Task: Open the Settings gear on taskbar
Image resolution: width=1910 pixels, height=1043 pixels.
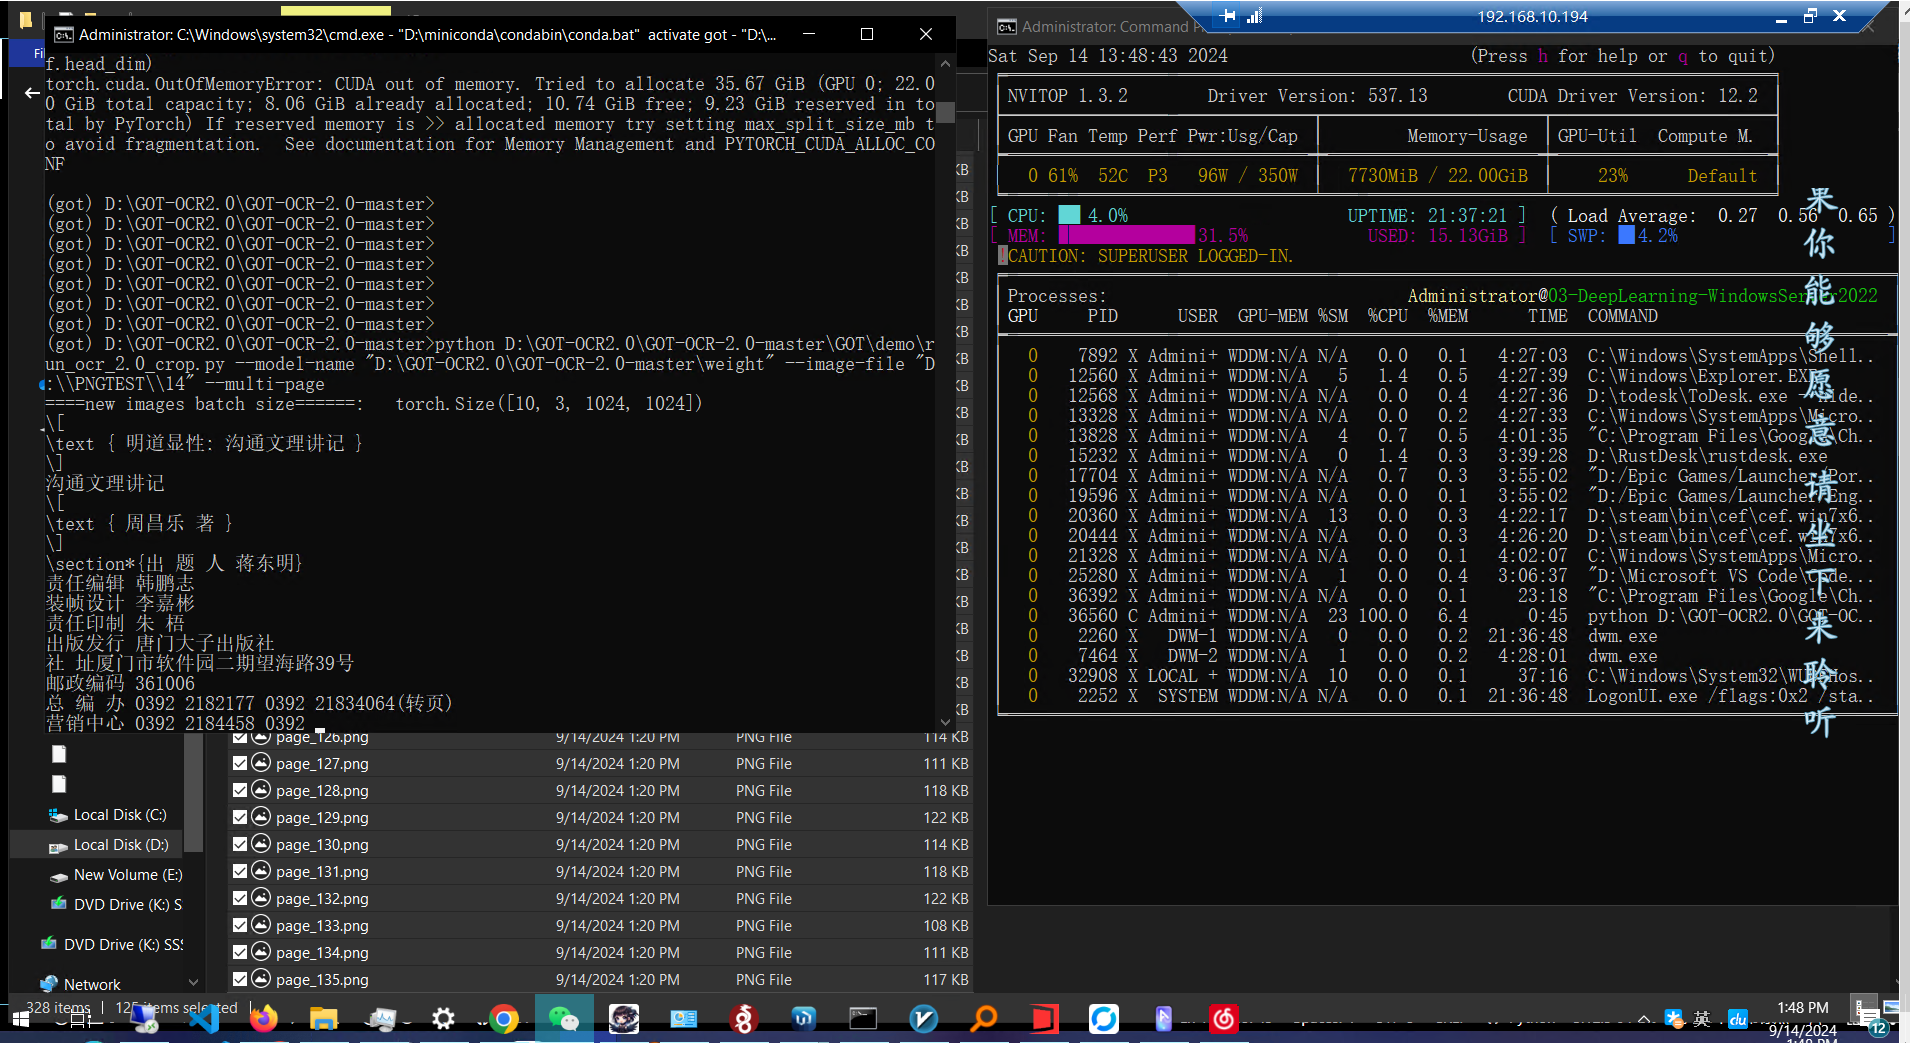Action: (x=443, y=1019)
